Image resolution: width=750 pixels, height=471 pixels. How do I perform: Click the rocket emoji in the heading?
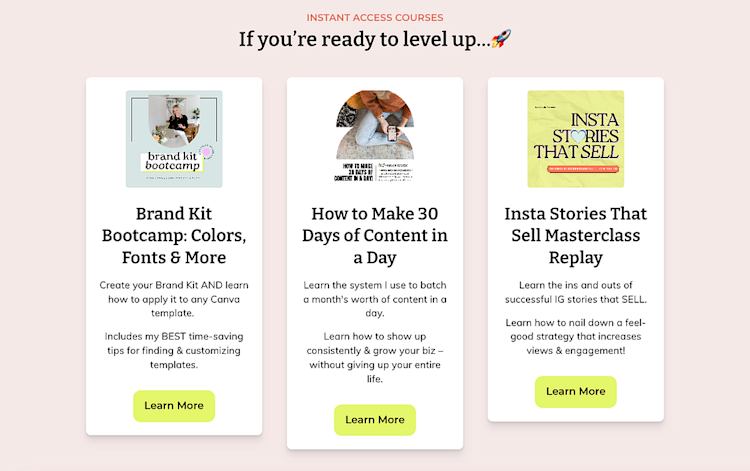(501, 39)
